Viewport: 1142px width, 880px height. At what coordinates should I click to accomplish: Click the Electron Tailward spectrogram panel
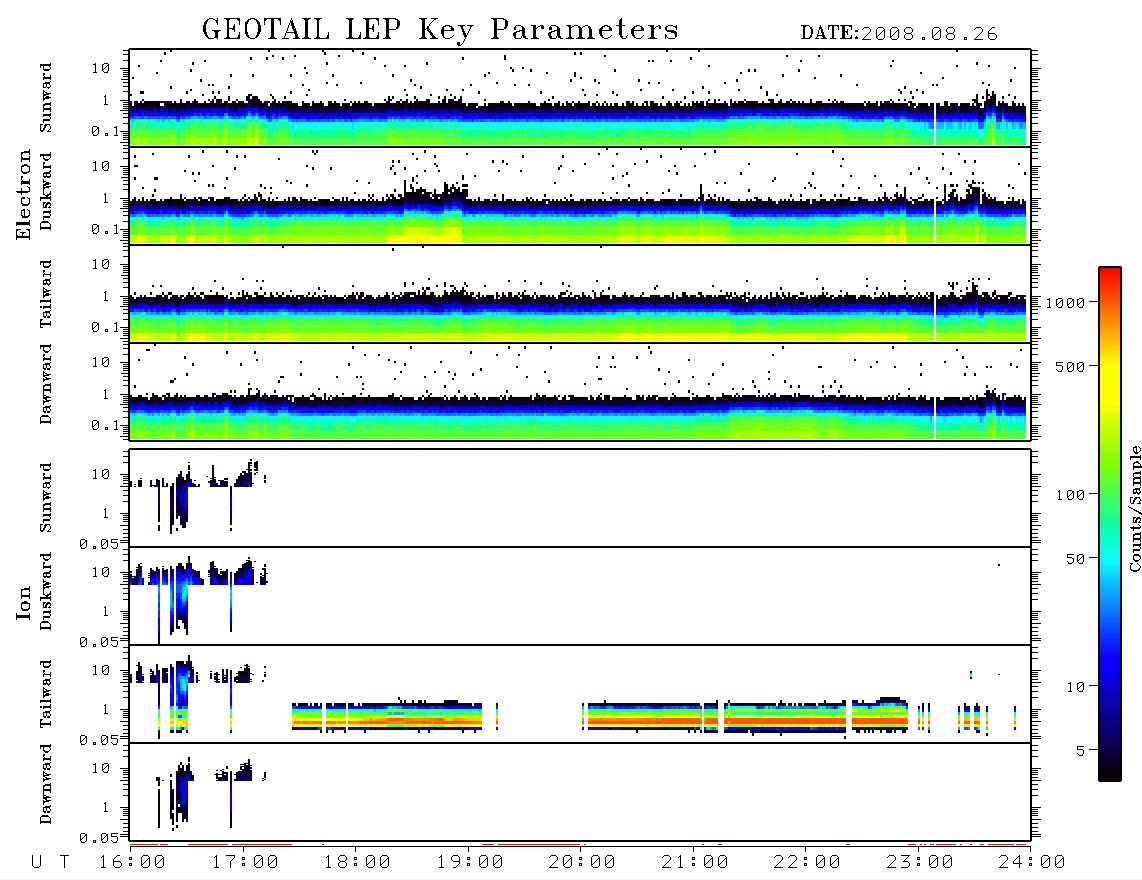coord(580,294)
